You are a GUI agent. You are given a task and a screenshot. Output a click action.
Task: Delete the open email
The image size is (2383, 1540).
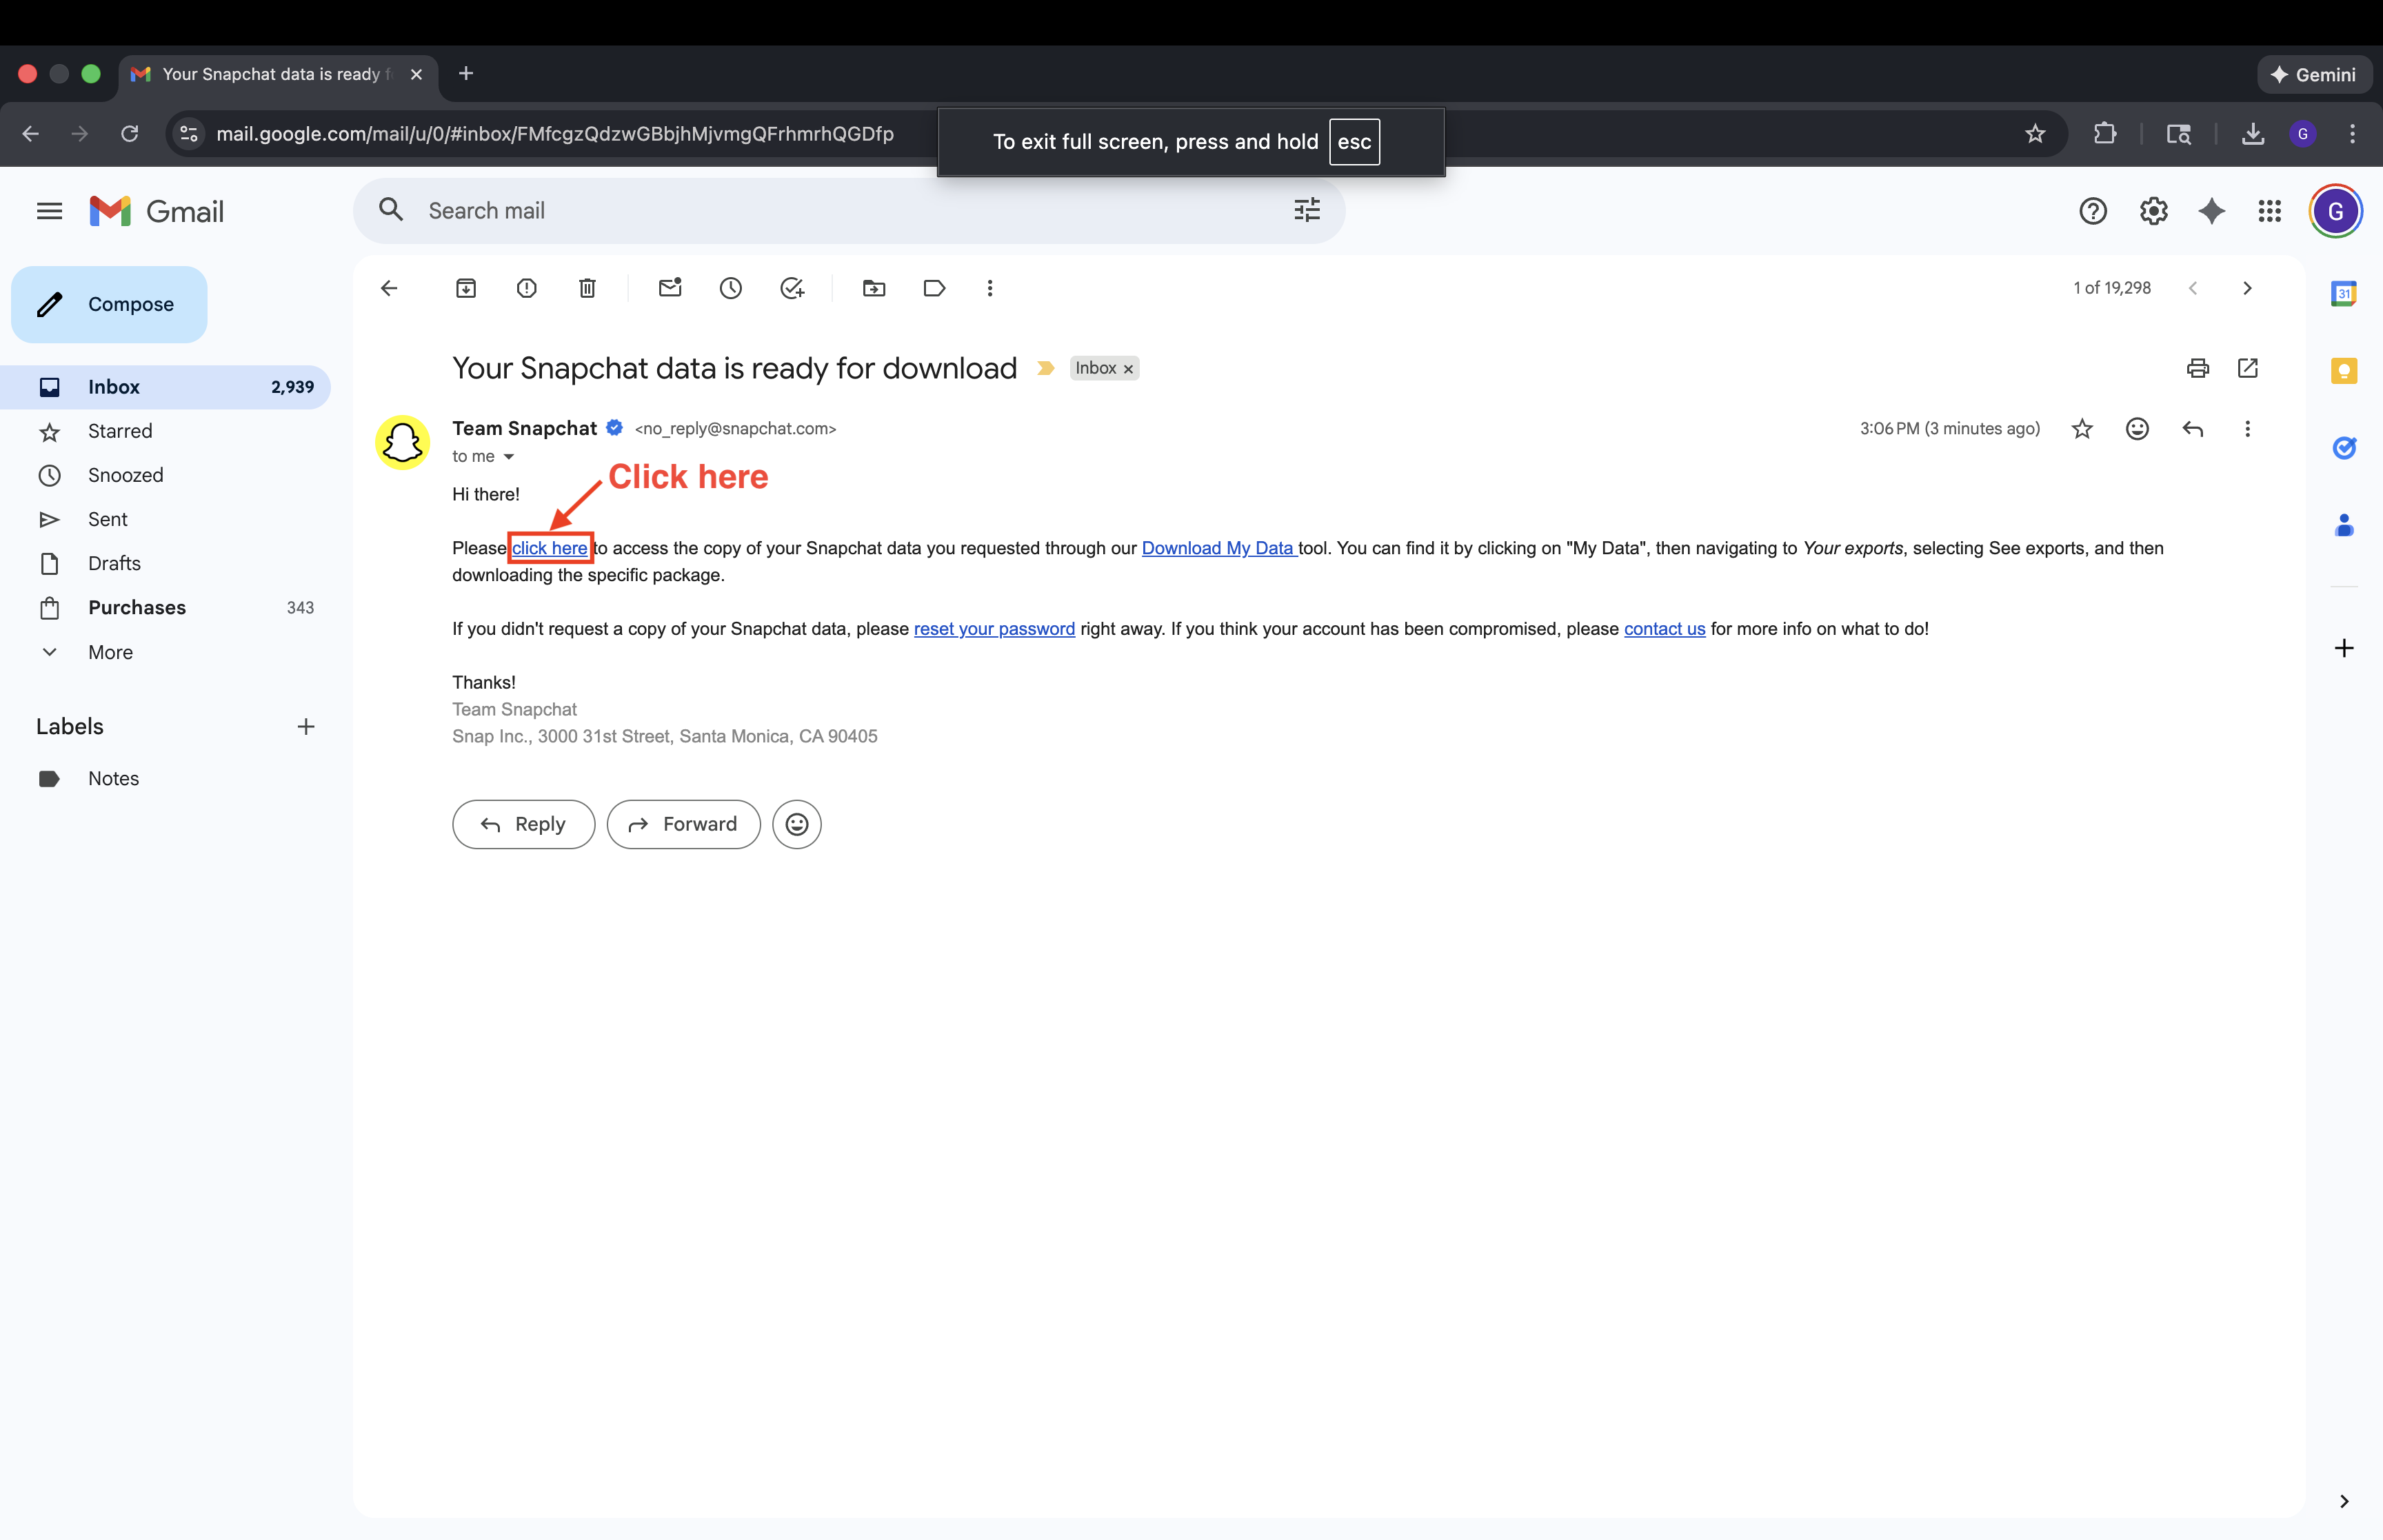[587, 288]
